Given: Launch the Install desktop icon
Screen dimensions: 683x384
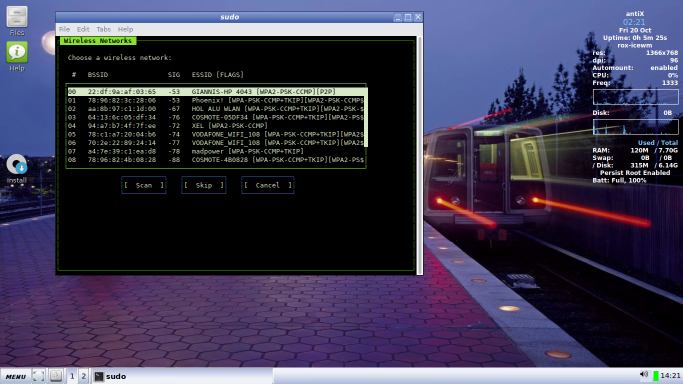Looking at the screenshot, I should 17,169.
